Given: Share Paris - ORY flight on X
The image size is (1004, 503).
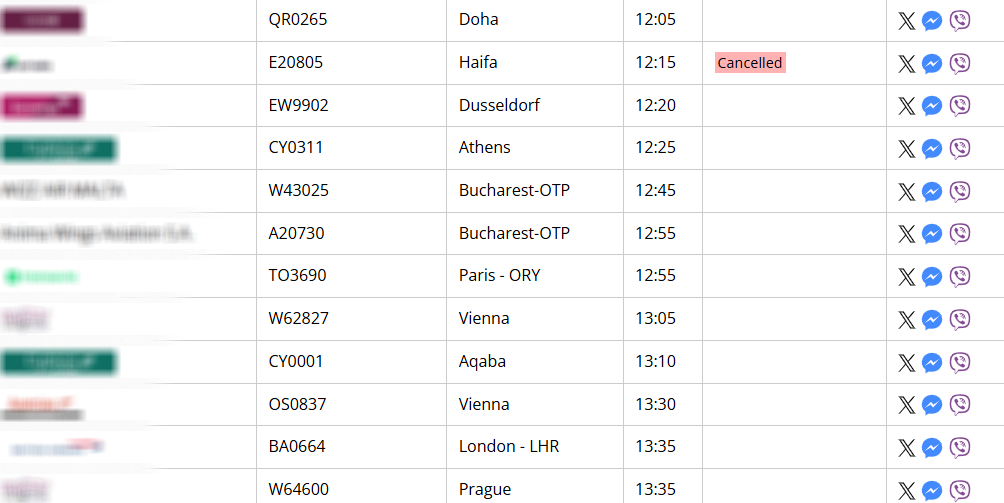Looking at the screenshot, I should (x=907, y=276).
